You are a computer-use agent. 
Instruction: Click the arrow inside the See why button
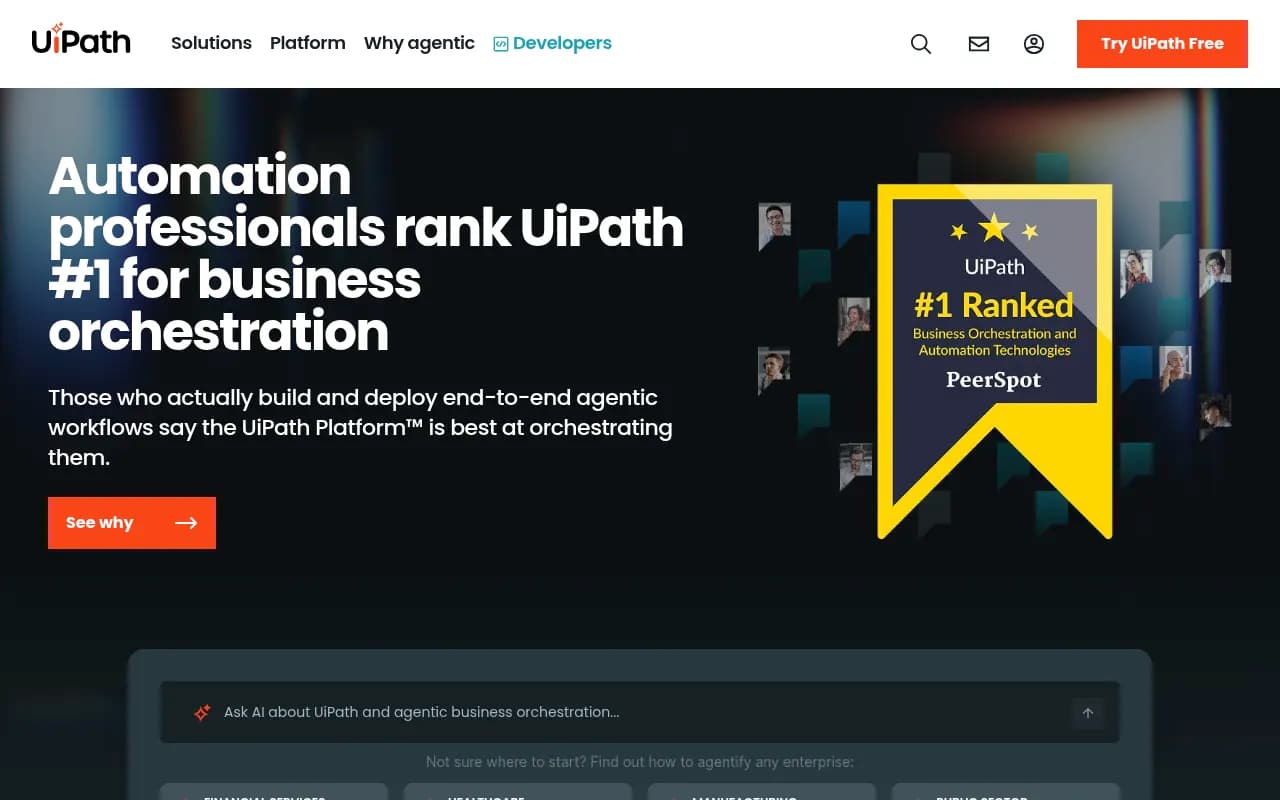coord(186,522)
